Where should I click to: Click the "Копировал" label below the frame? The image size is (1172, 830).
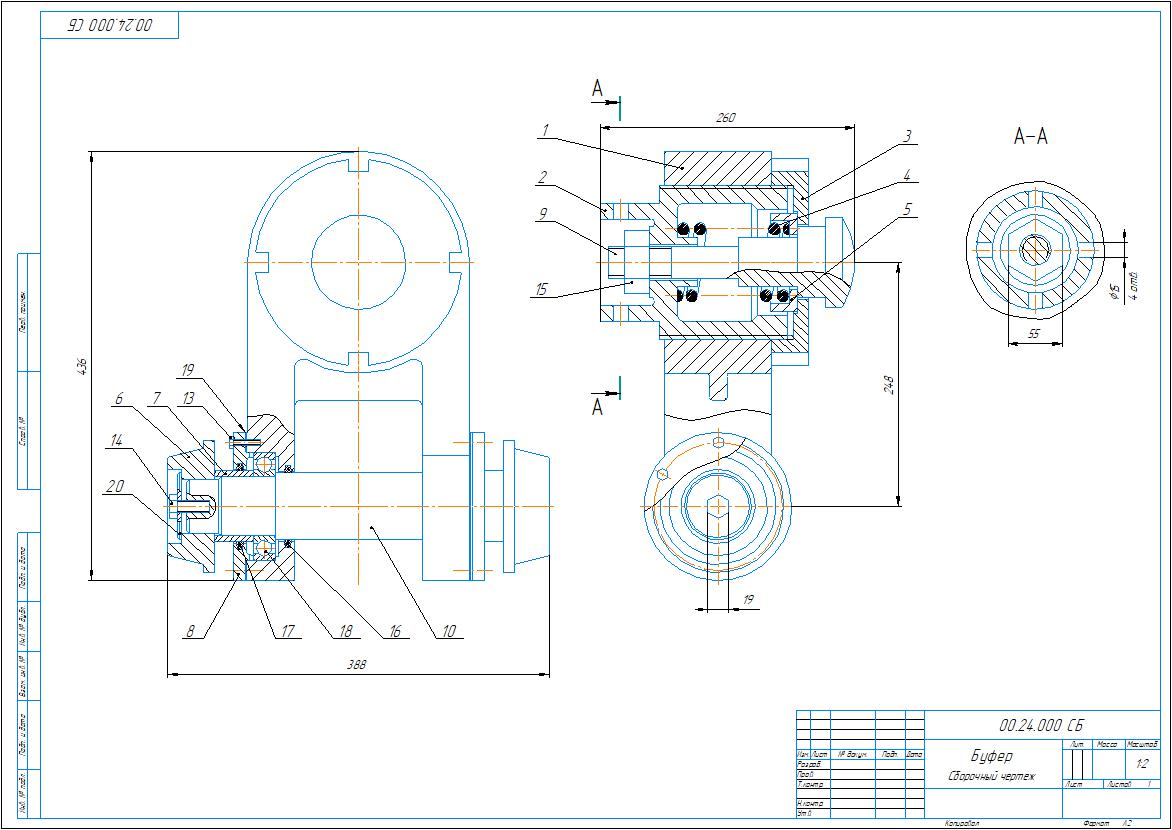[x=962, y=823]
